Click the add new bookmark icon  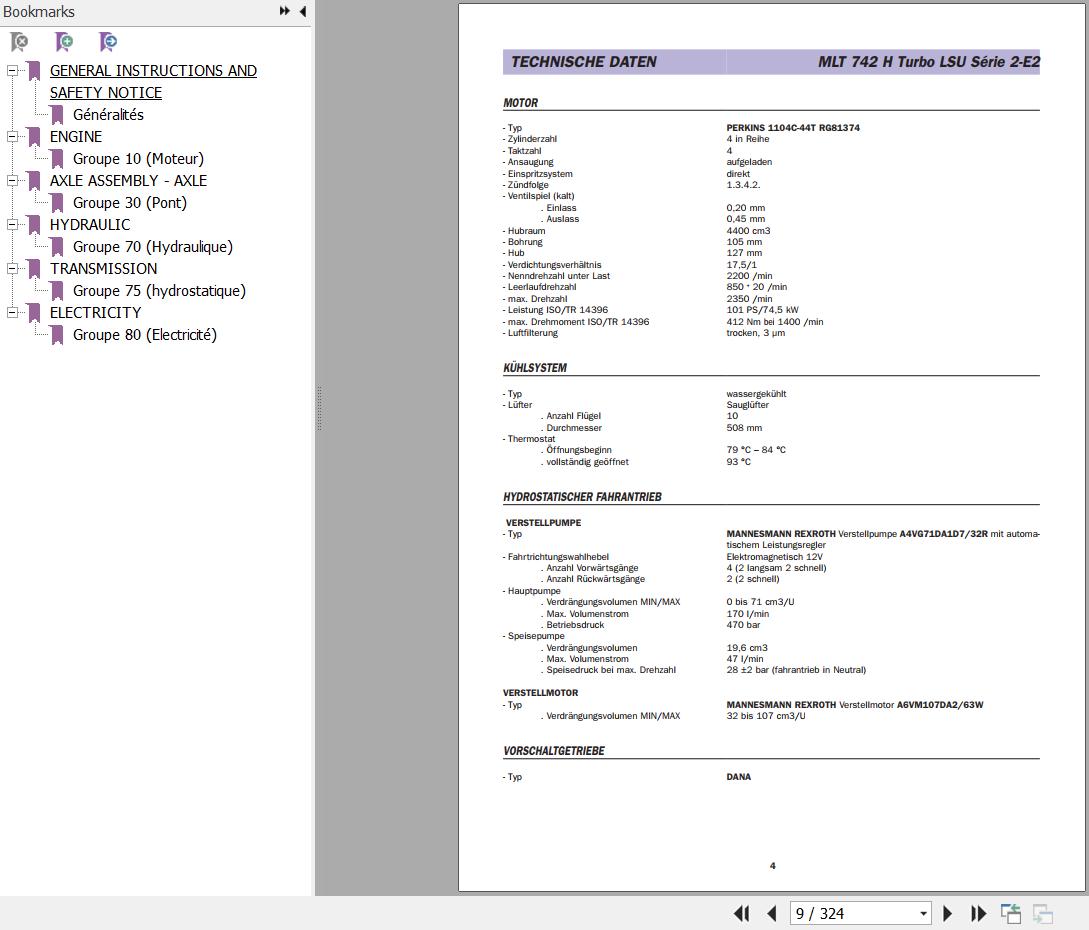[x=64, y=42]
